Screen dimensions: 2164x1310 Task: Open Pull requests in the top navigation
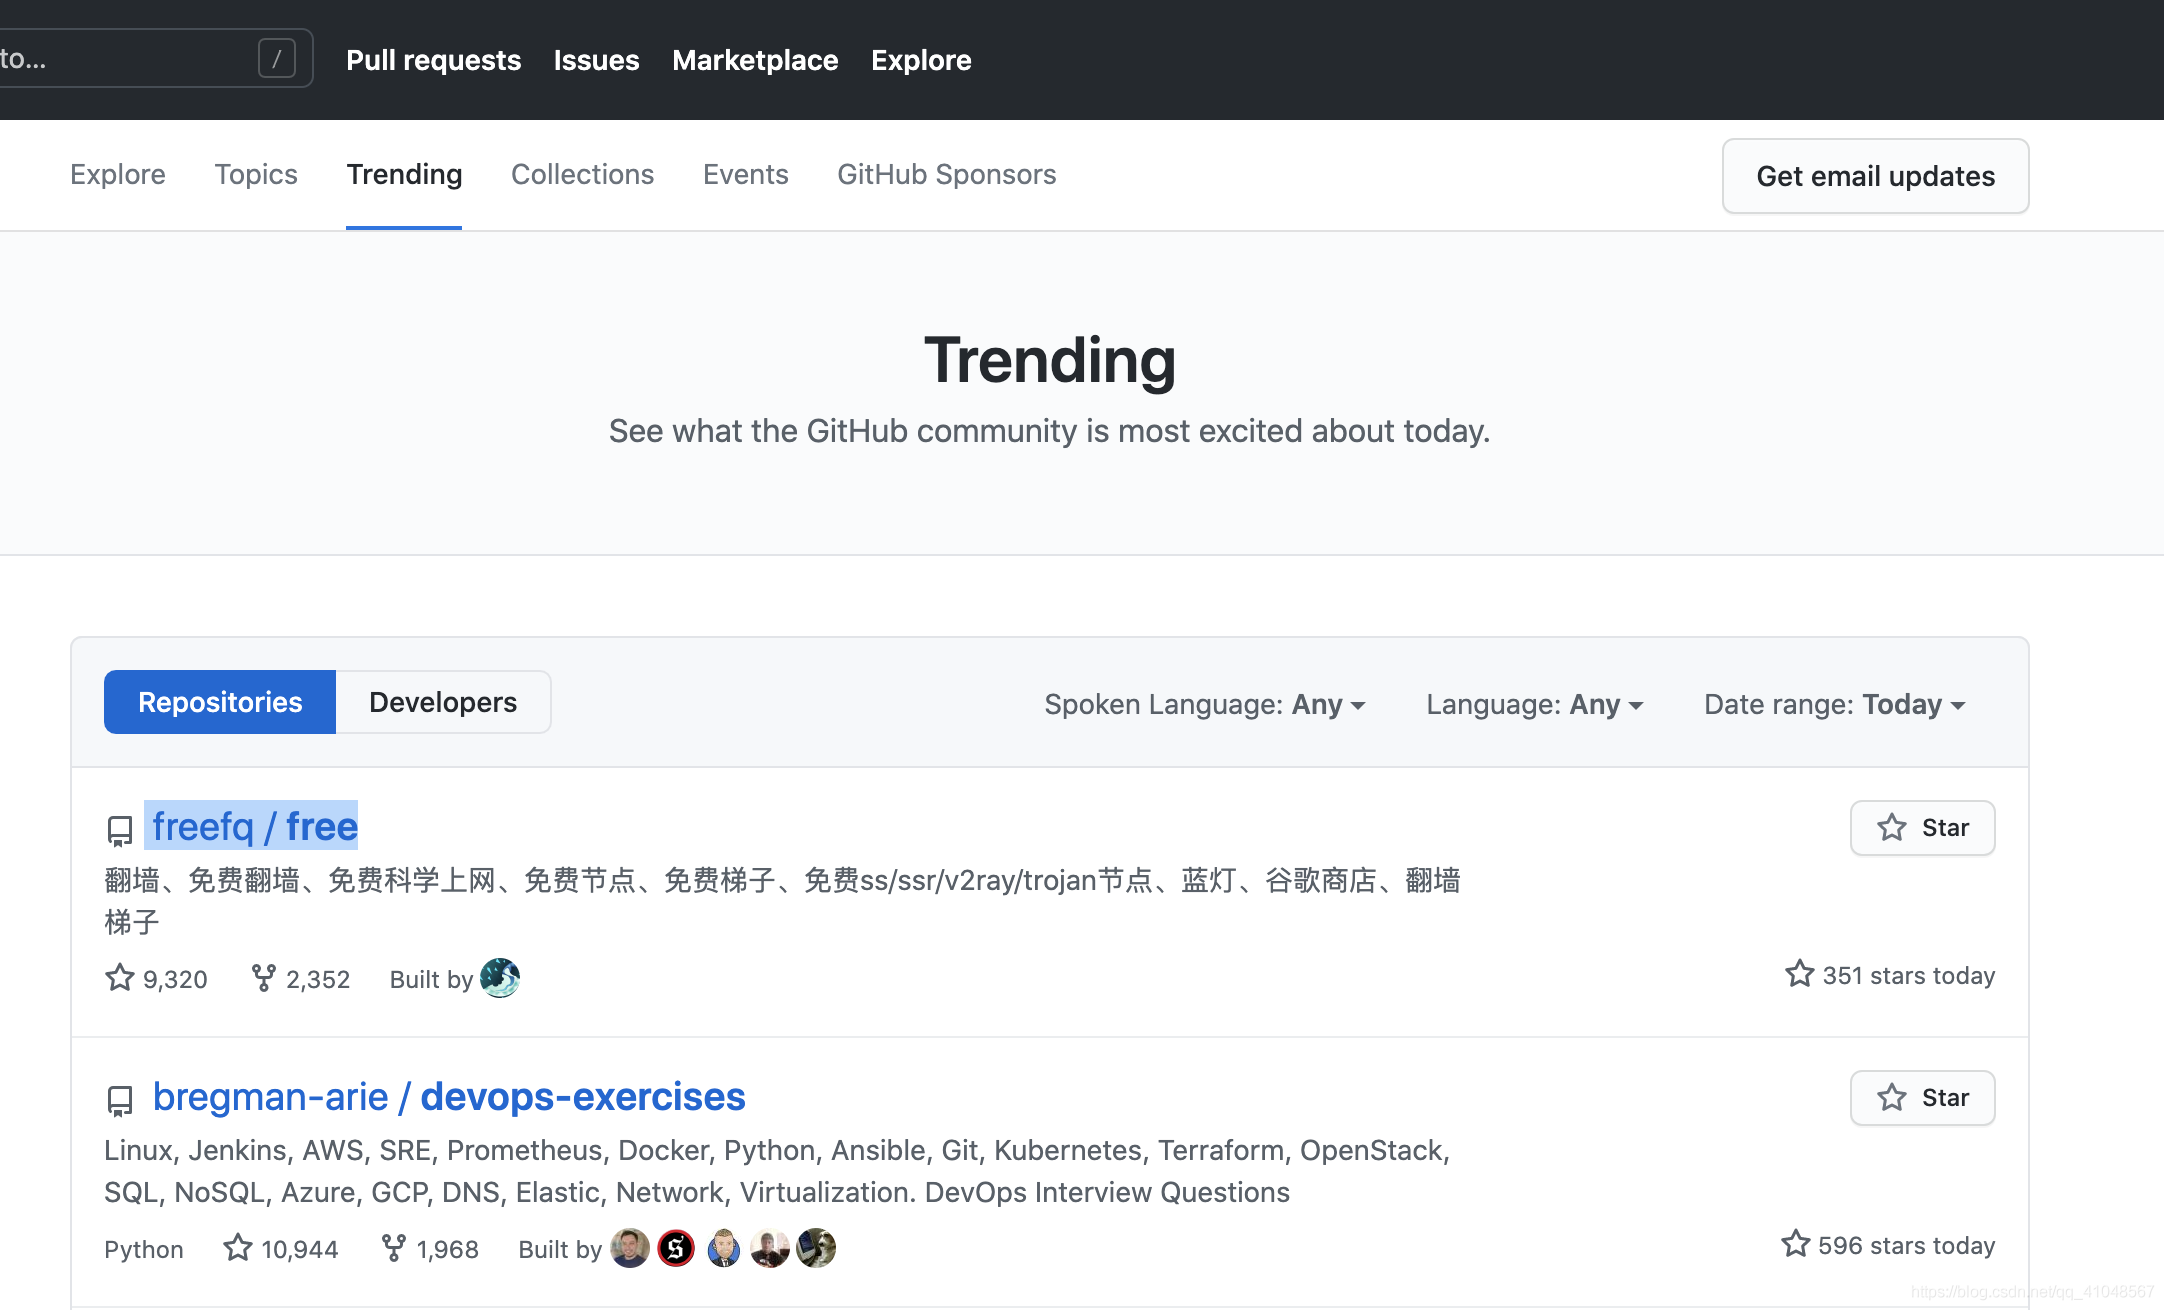(433, 60)
